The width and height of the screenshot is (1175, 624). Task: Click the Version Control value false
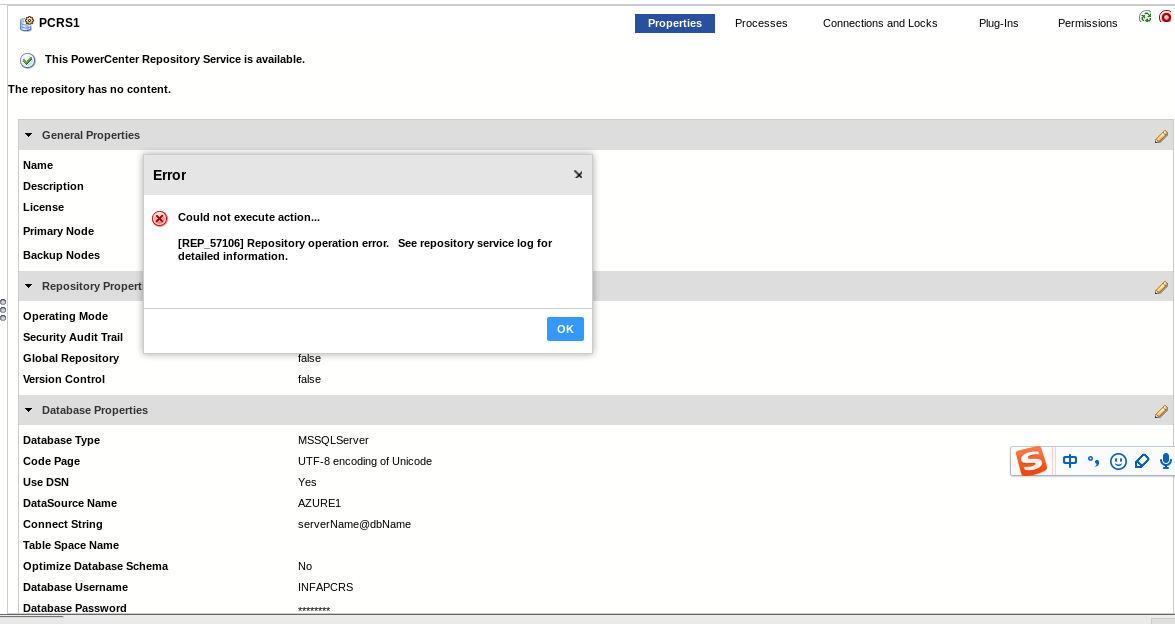pos(309,379)
